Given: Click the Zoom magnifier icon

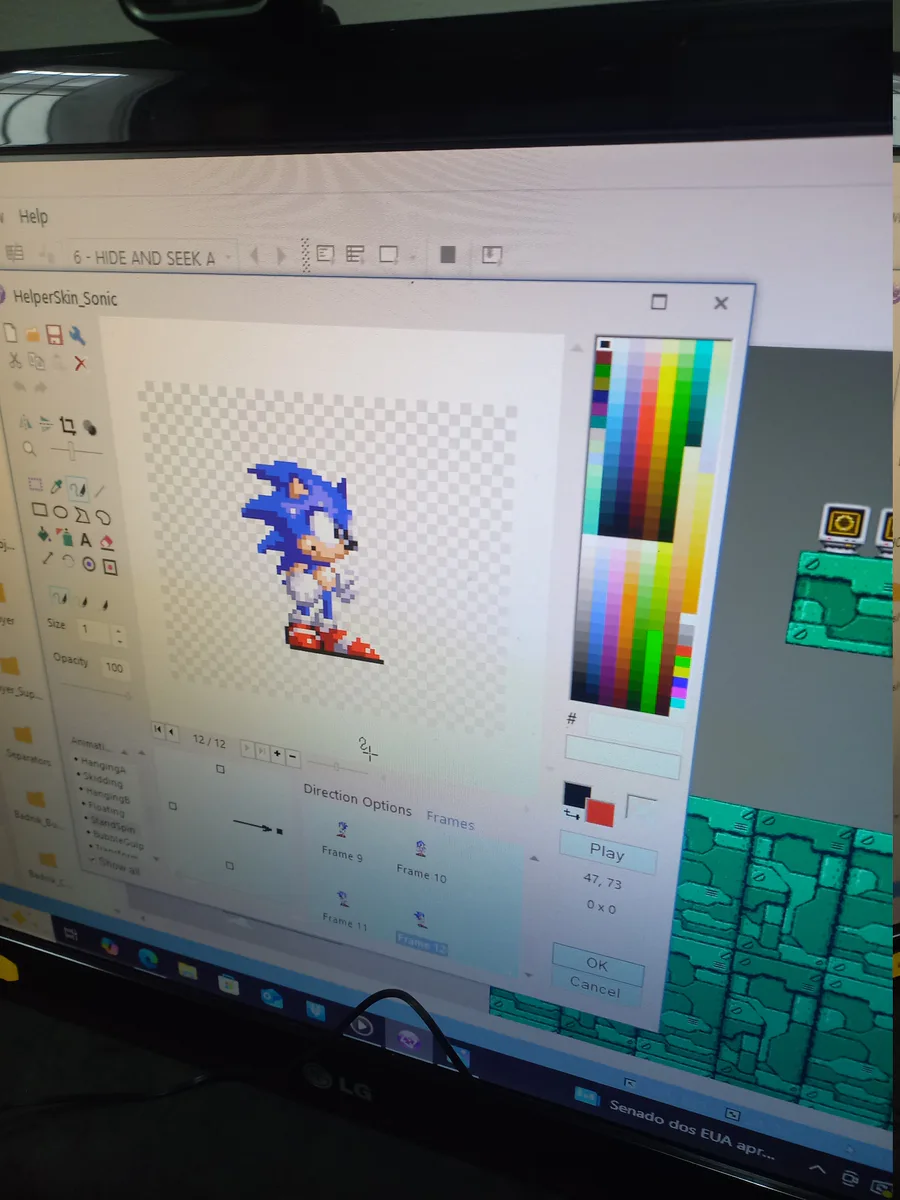Looking at the screenshot, I should point(30,449).
